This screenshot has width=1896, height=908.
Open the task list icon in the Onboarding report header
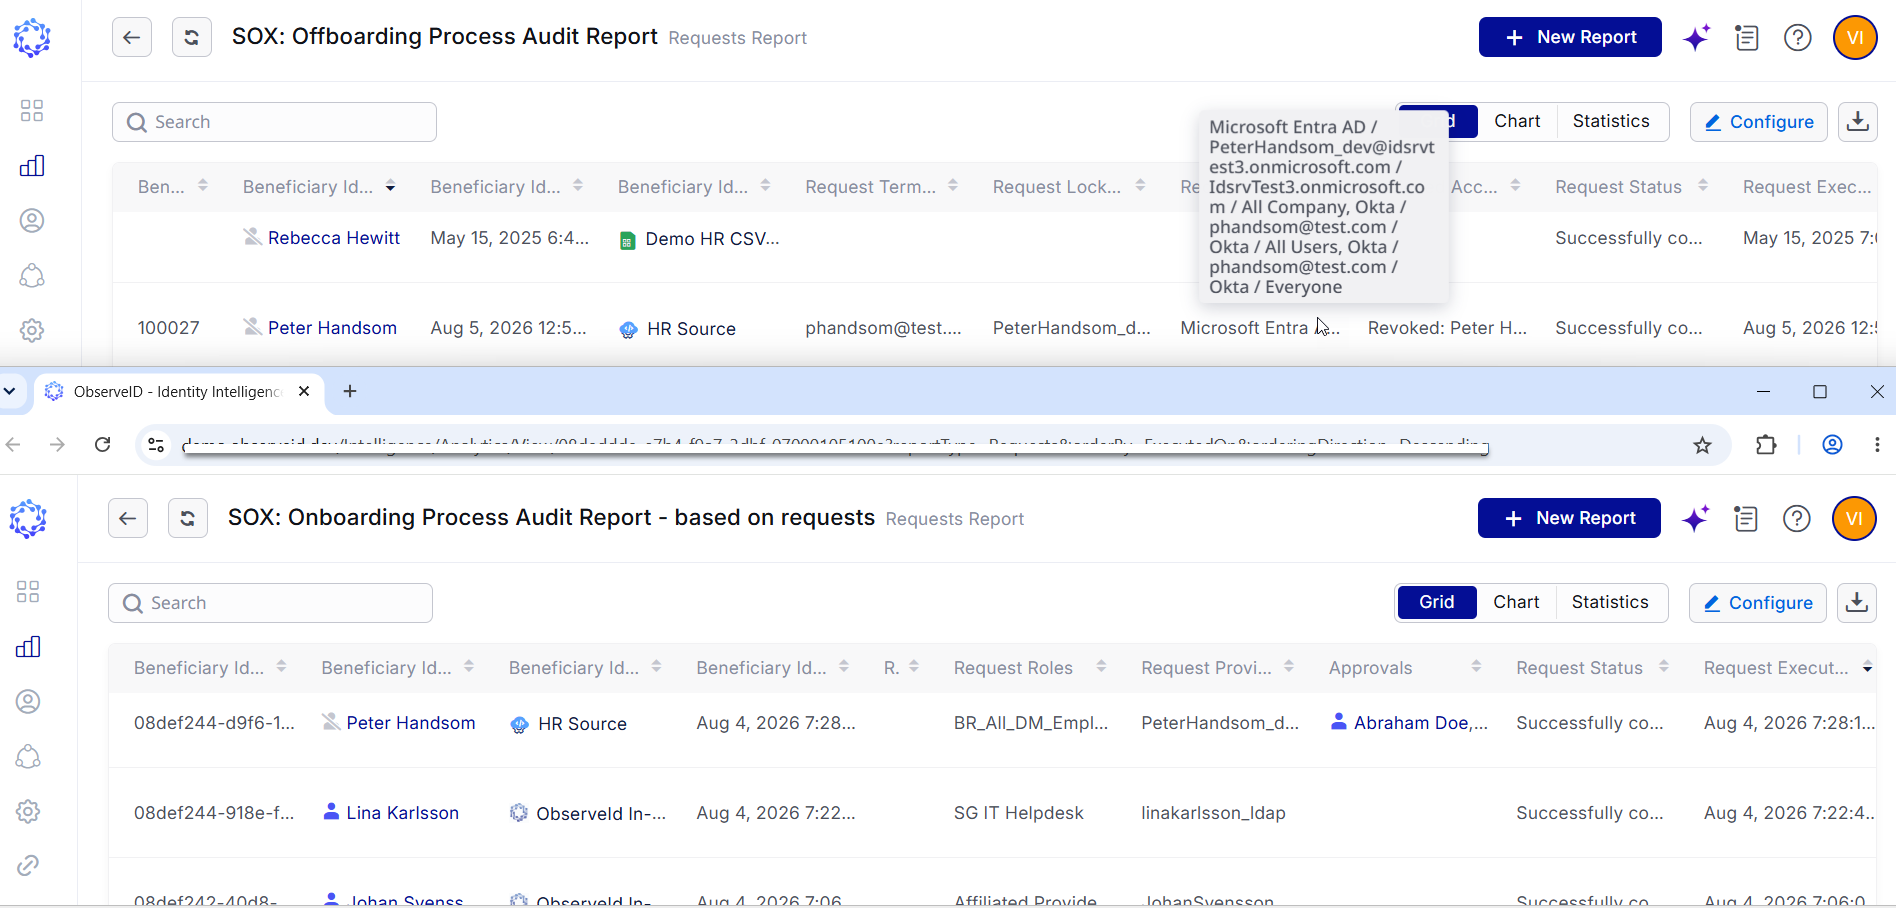1746,519
